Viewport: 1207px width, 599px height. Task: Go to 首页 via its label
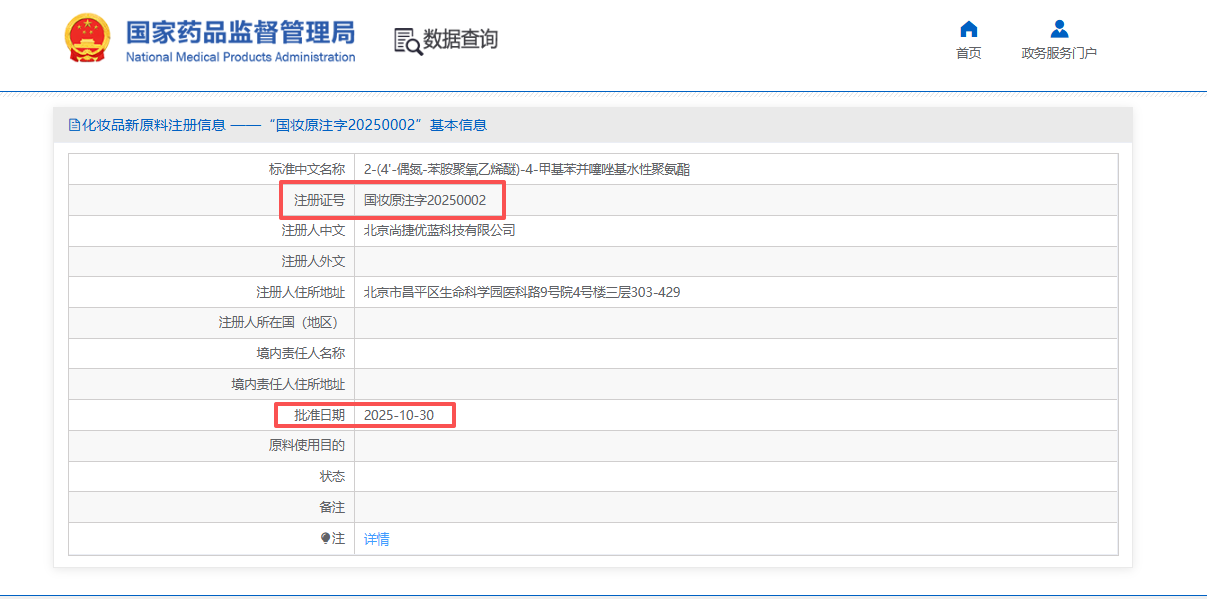pyautogui.click(x=968, y=53)
